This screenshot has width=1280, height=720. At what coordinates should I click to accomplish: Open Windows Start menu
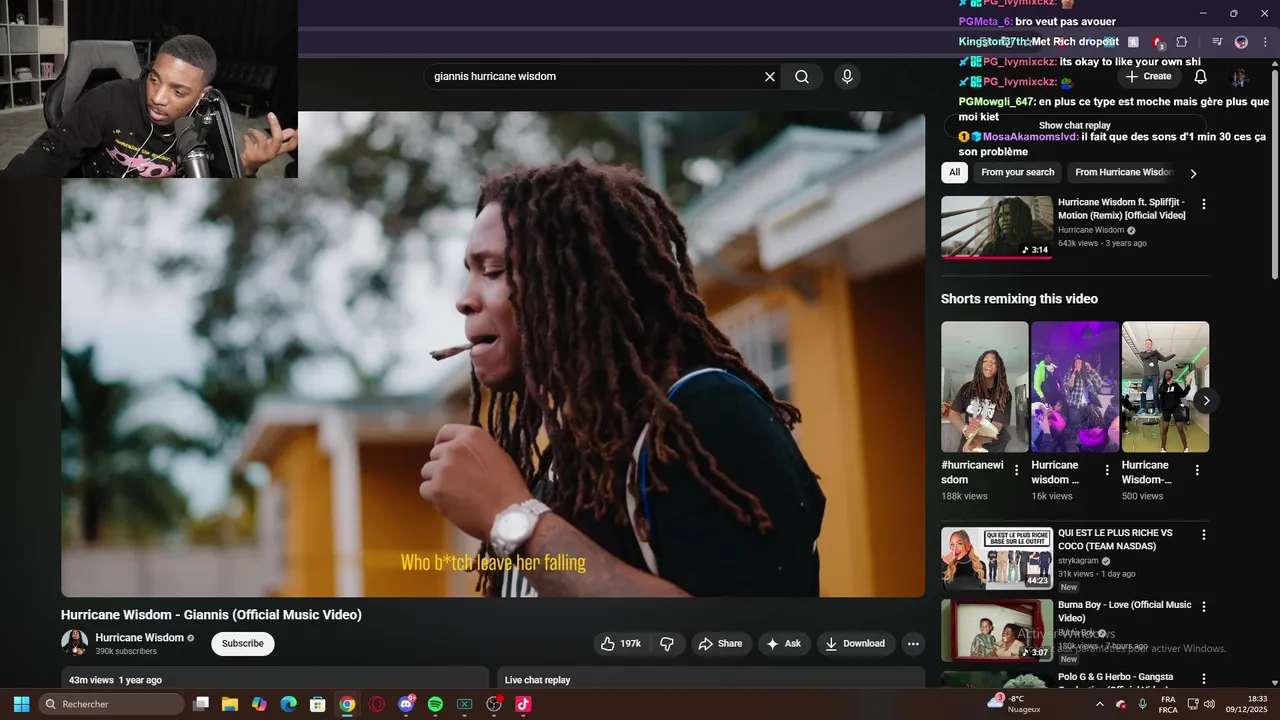pos(21,704)
